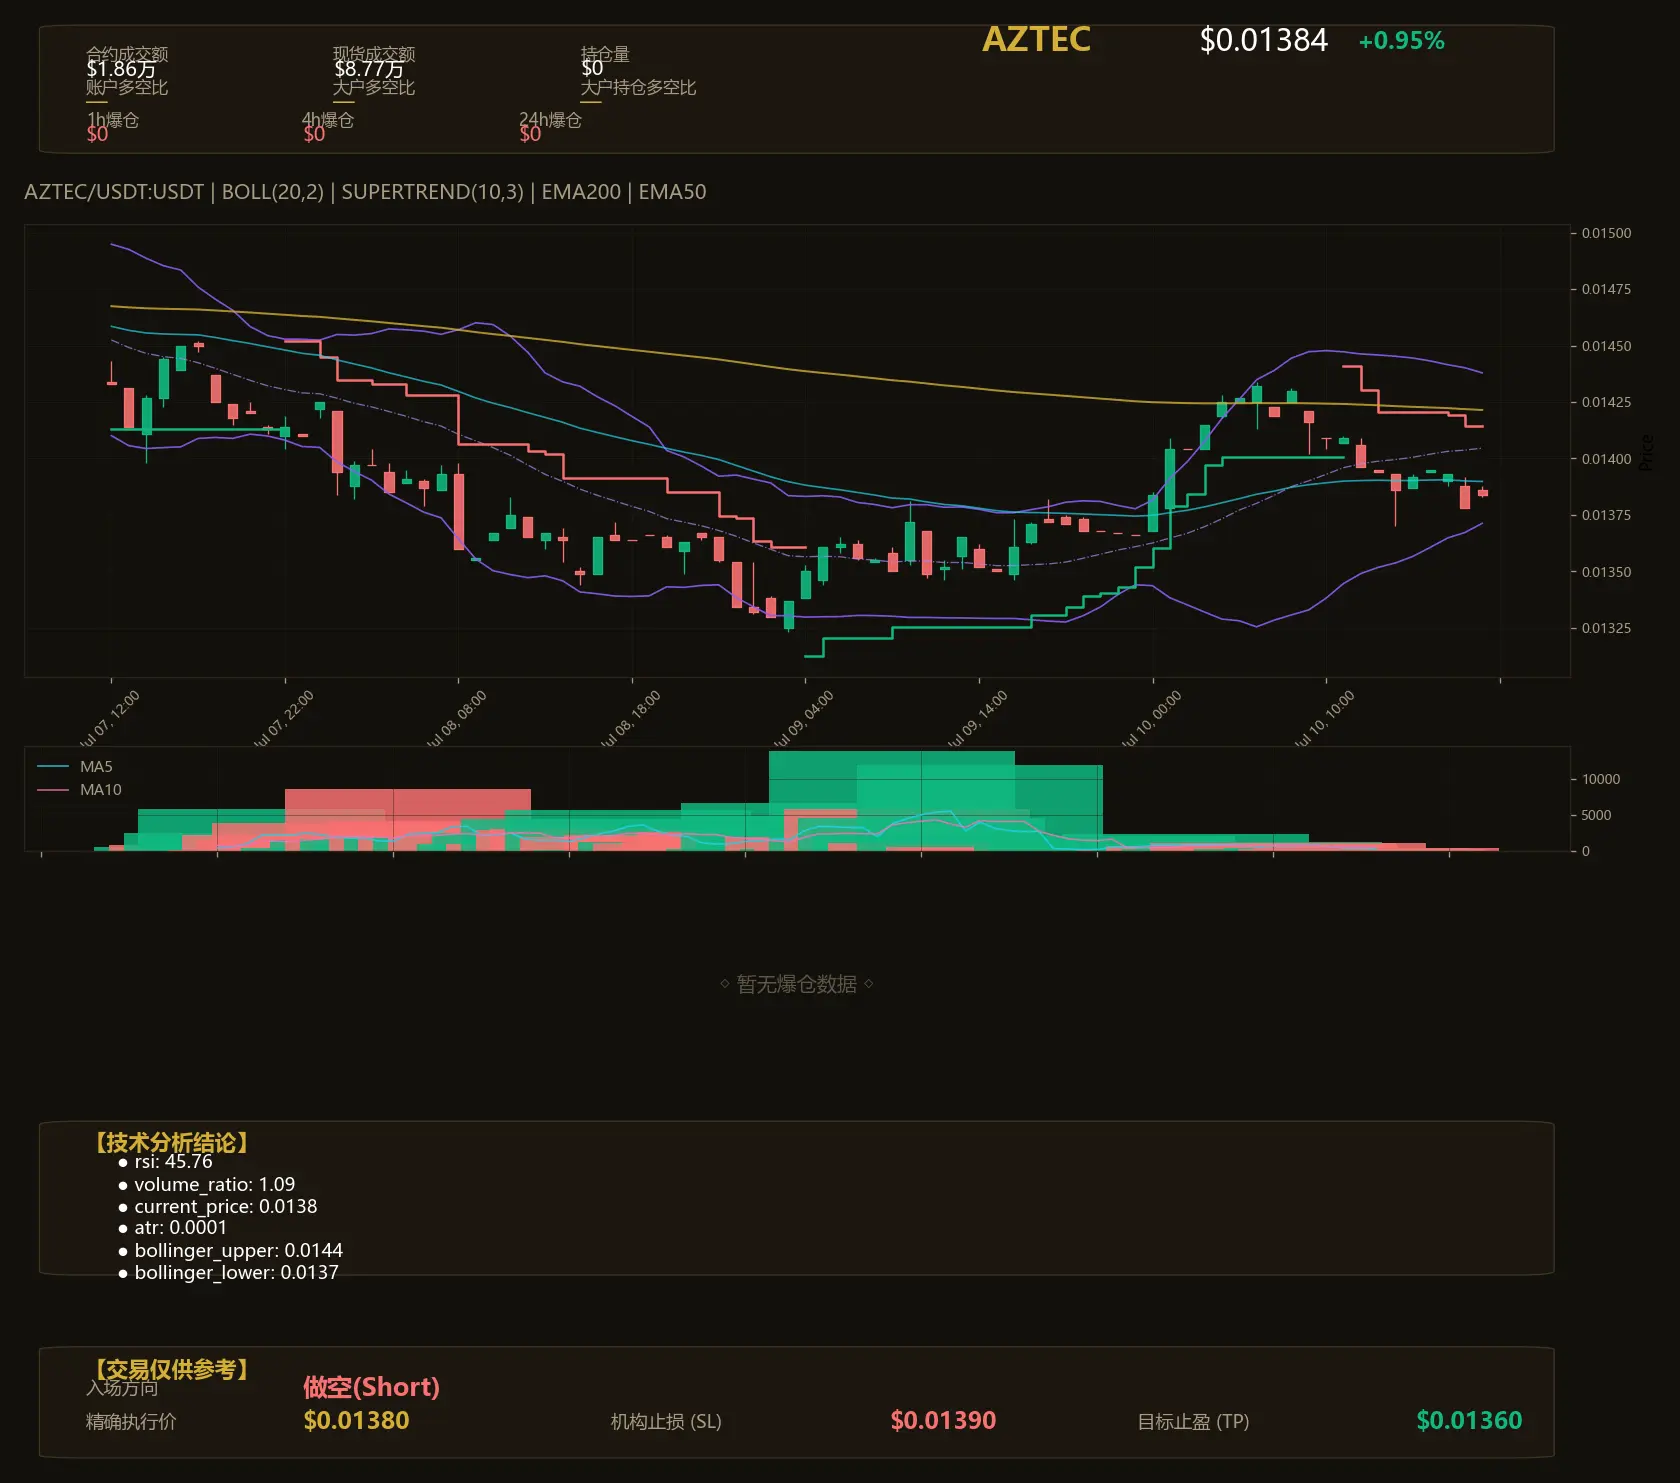The height and width of the screenshot is (1483, 1680).
Task: Select the $0.01360 take profit value
Action: pyautogui.click(x=1469, y=1421)
